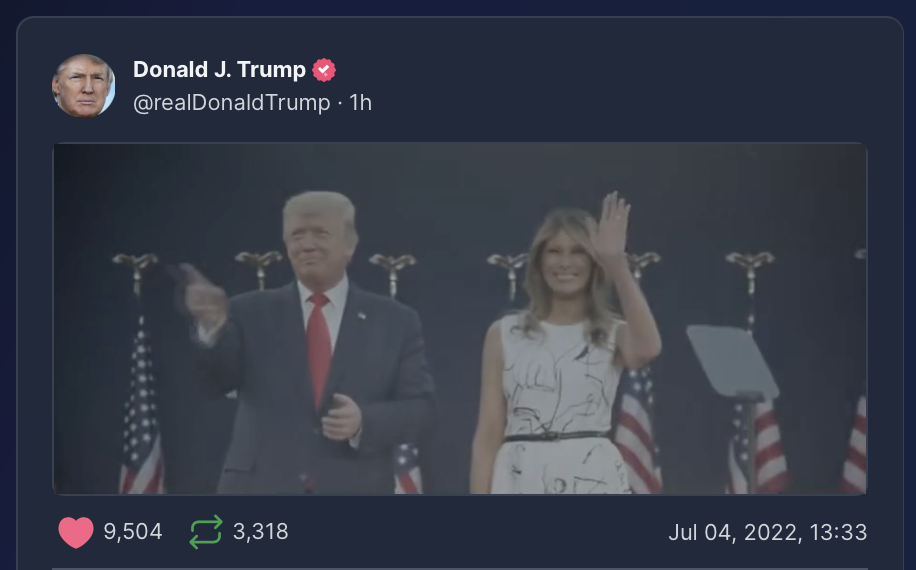Click the leftmost American flag in photo
Screen dimensions: 916x570
coord(141,409)
